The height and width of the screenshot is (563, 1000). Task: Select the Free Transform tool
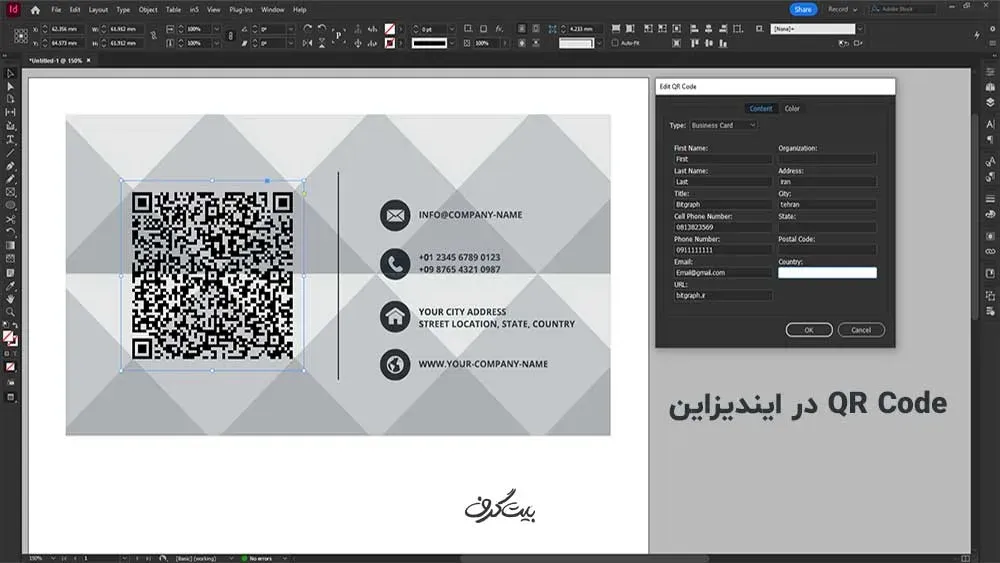tap(10, 232)
